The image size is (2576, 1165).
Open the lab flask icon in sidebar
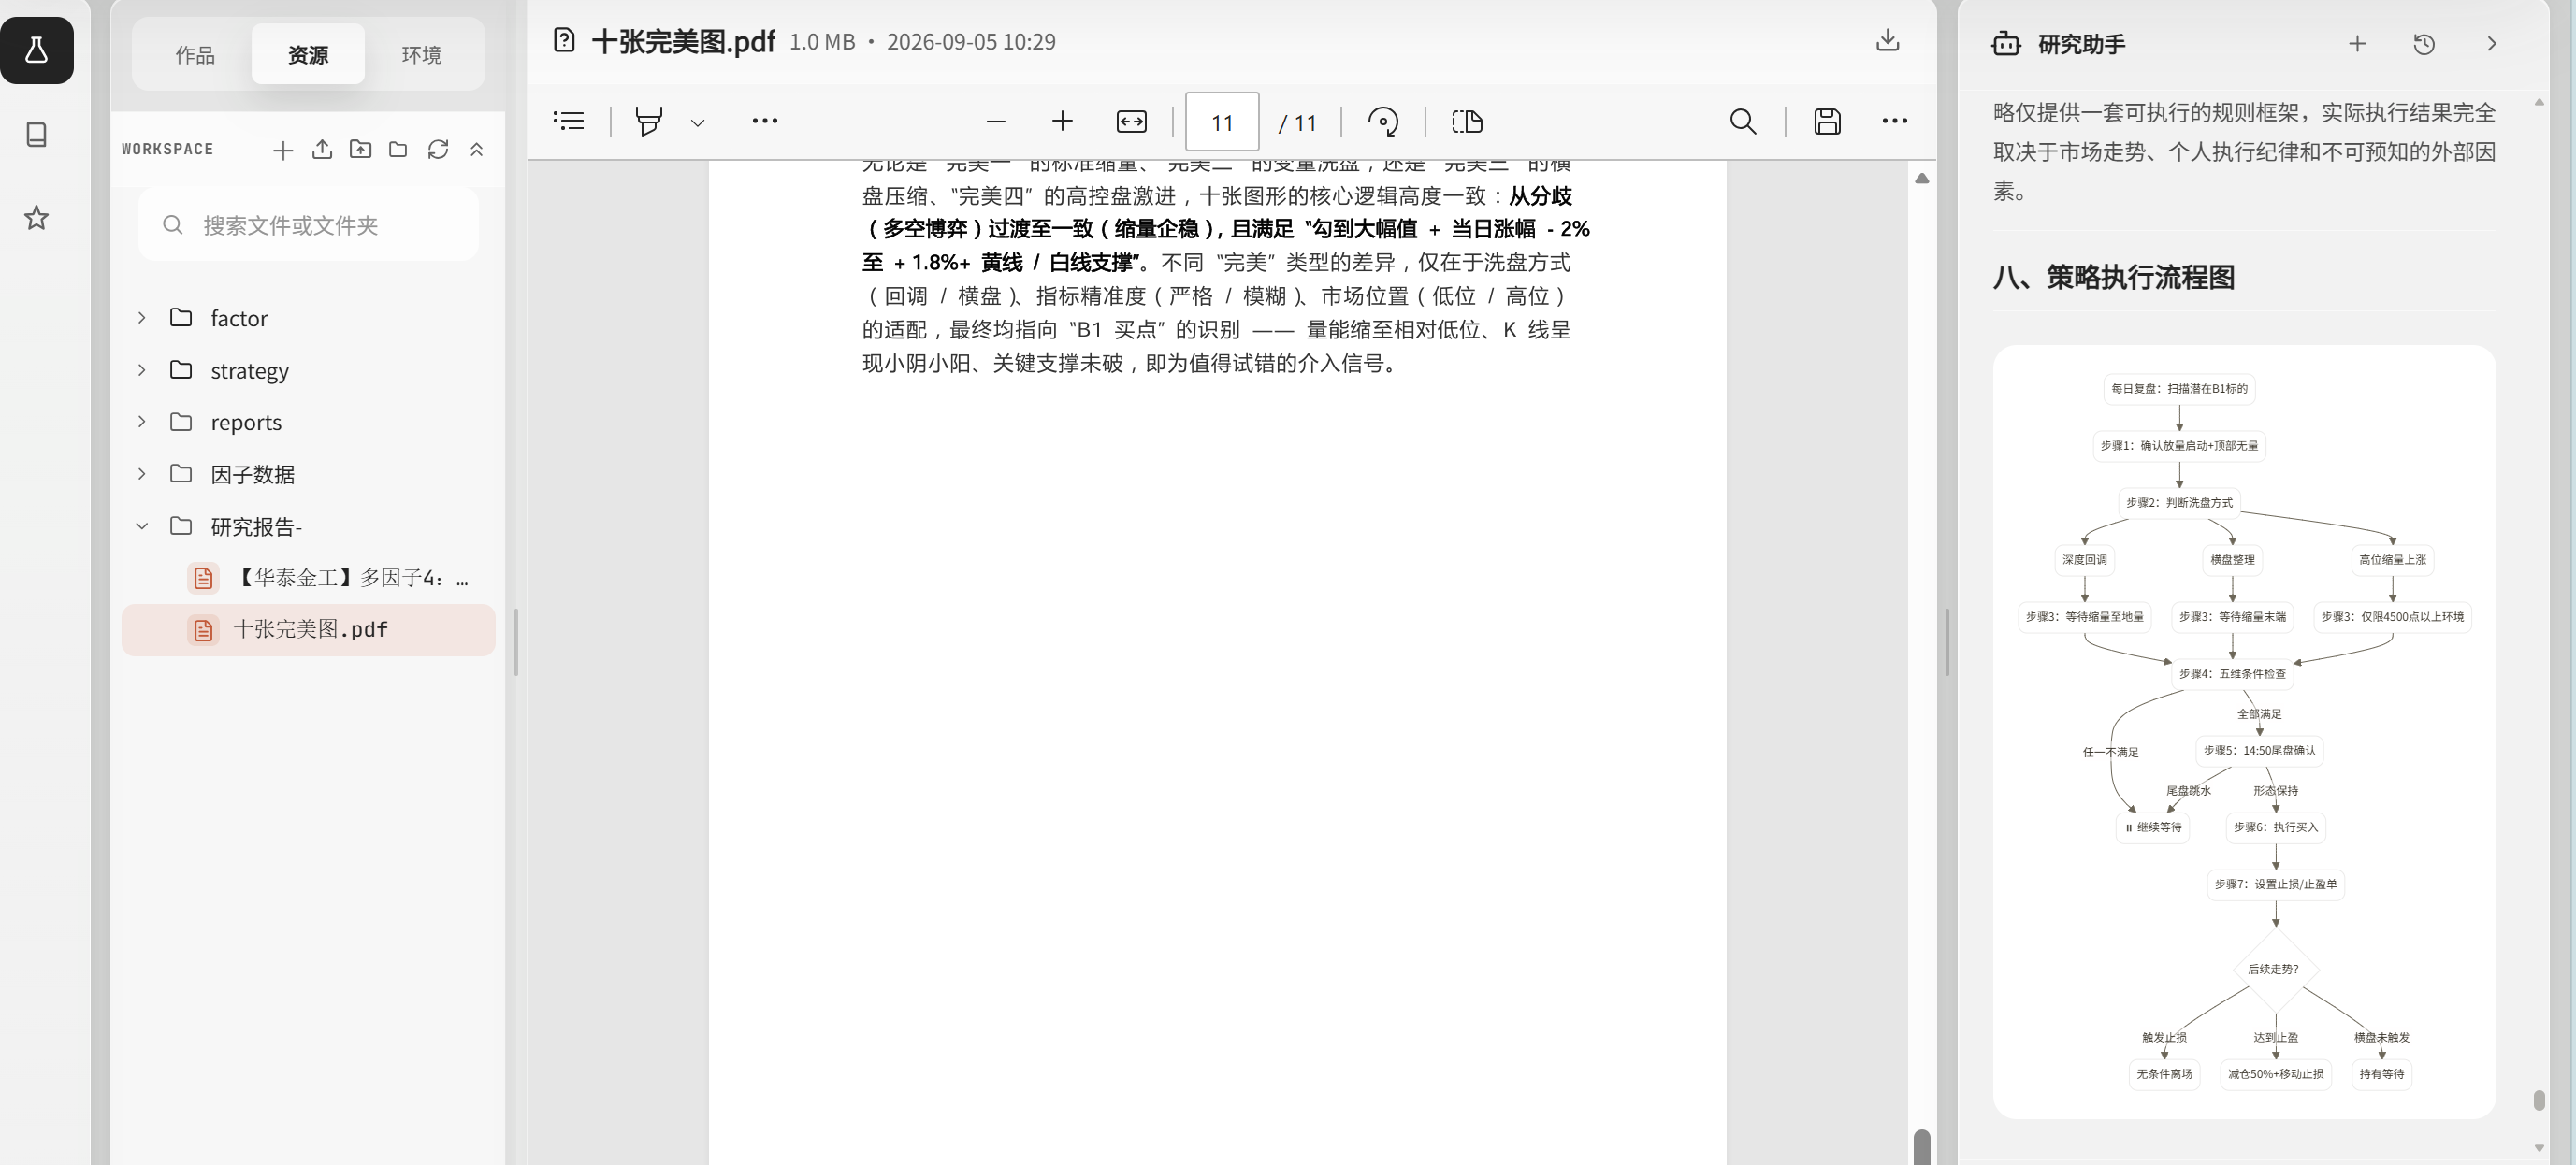tap(37, 50)
